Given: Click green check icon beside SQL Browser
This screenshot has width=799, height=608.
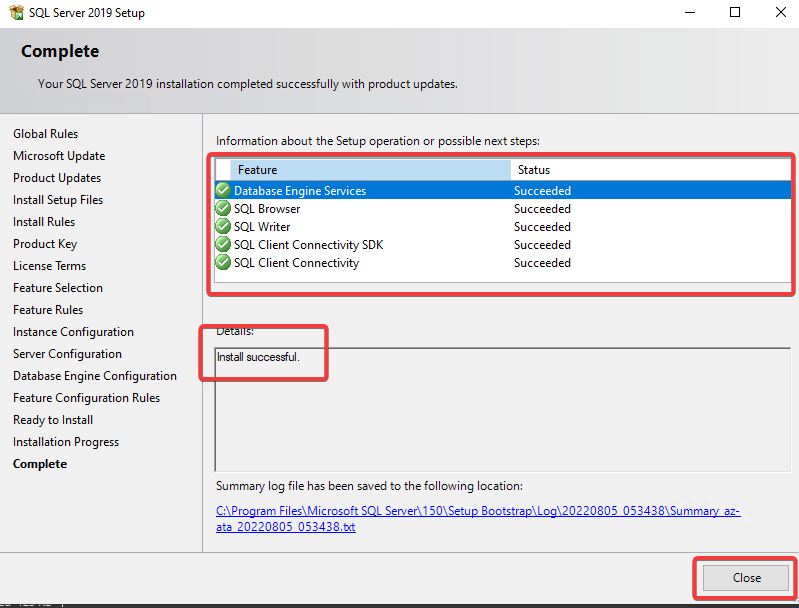Looking at the screenshot, I should [223, 208].
